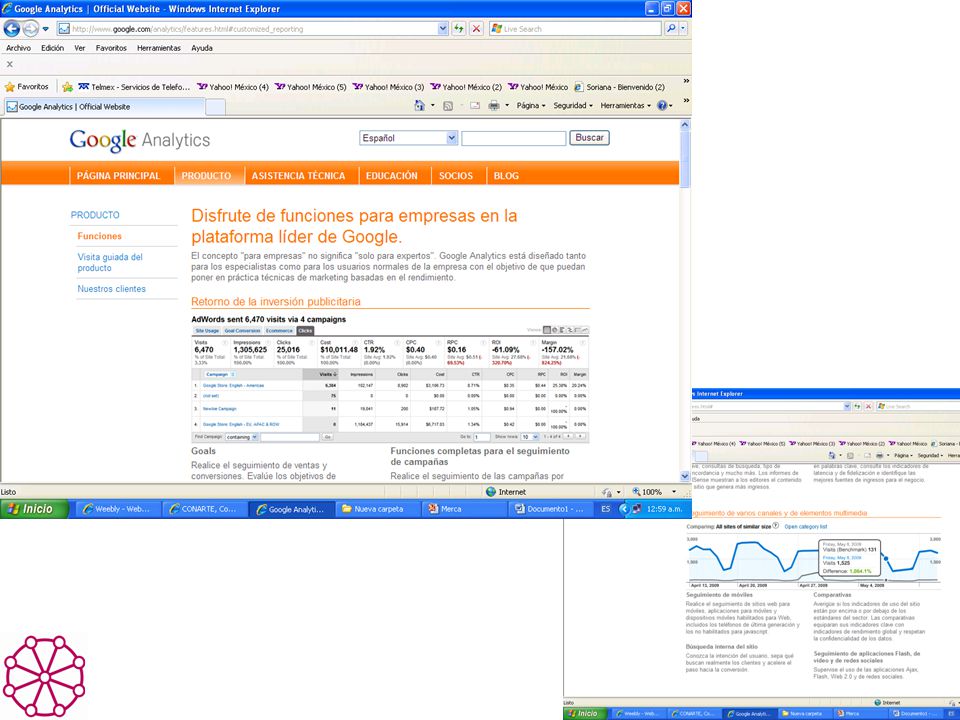Open the Herramientas command bar dropdown

pos(625,105)
